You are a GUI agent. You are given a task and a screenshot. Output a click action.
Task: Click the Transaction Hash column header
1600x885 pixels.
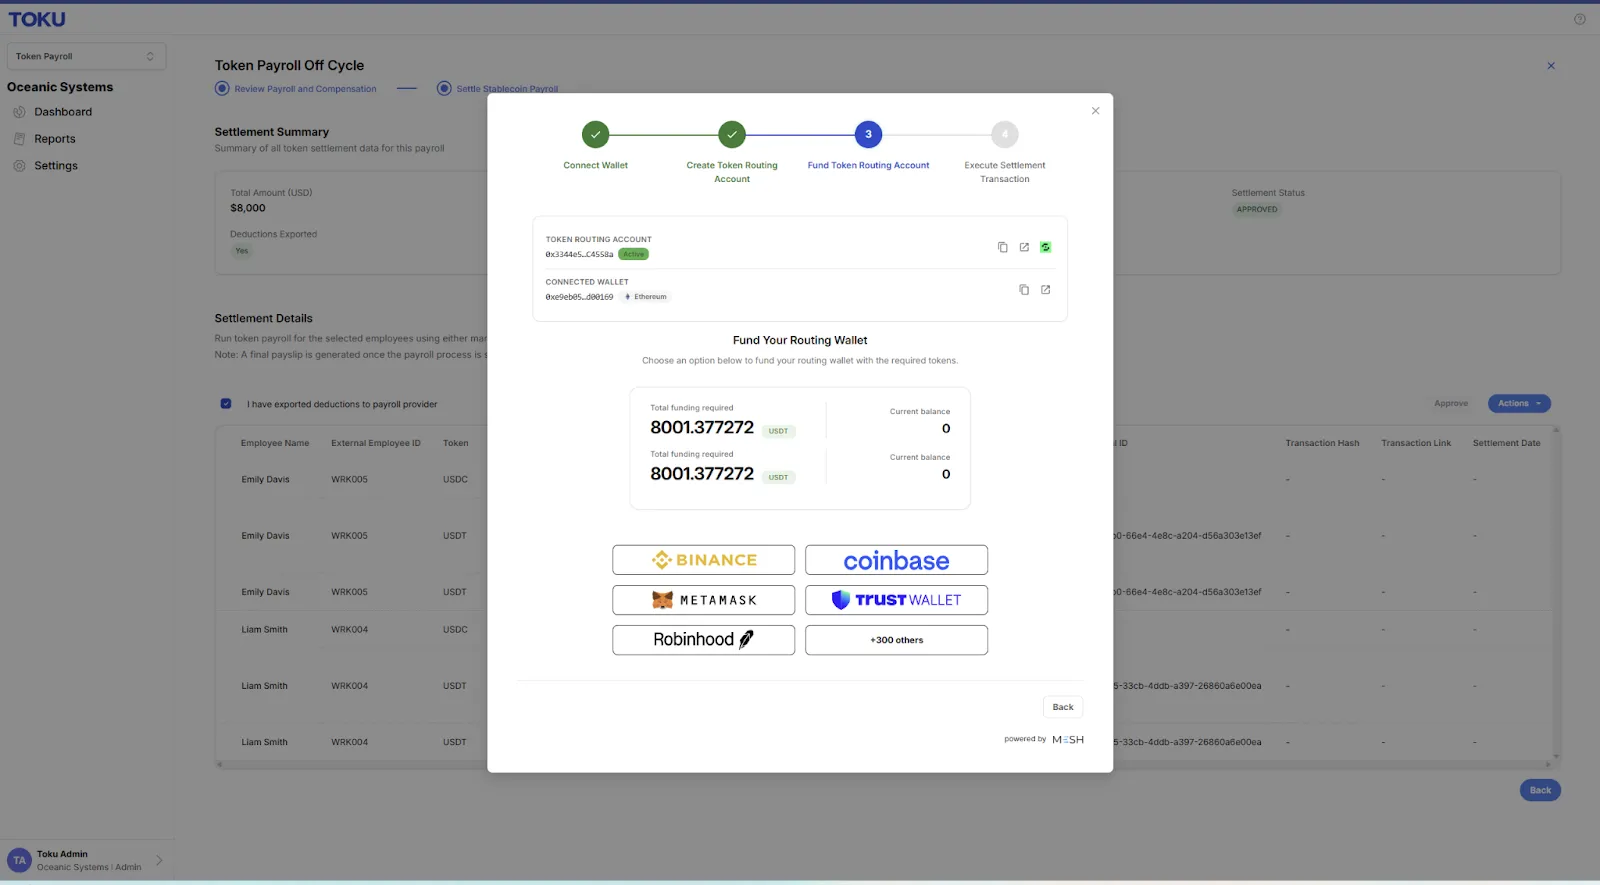1322,443
